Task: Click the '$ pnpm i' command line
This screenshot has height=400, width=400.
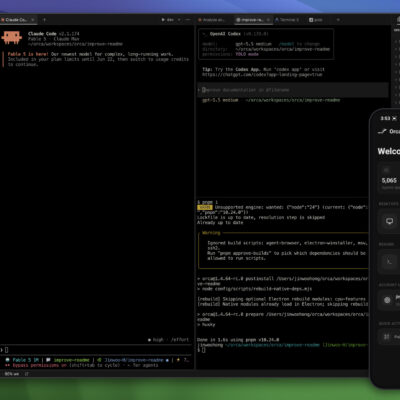Action: click(x=207, y=202)
